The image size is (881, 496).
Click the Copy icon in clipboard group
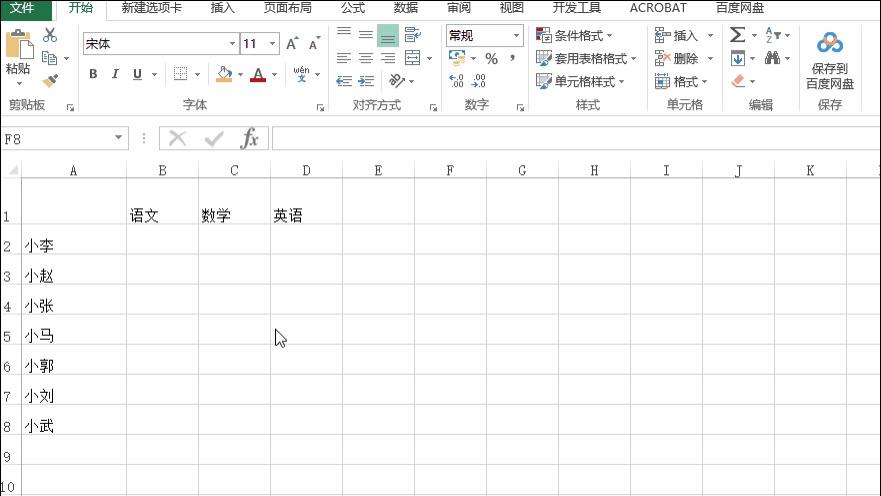[49, 58]
